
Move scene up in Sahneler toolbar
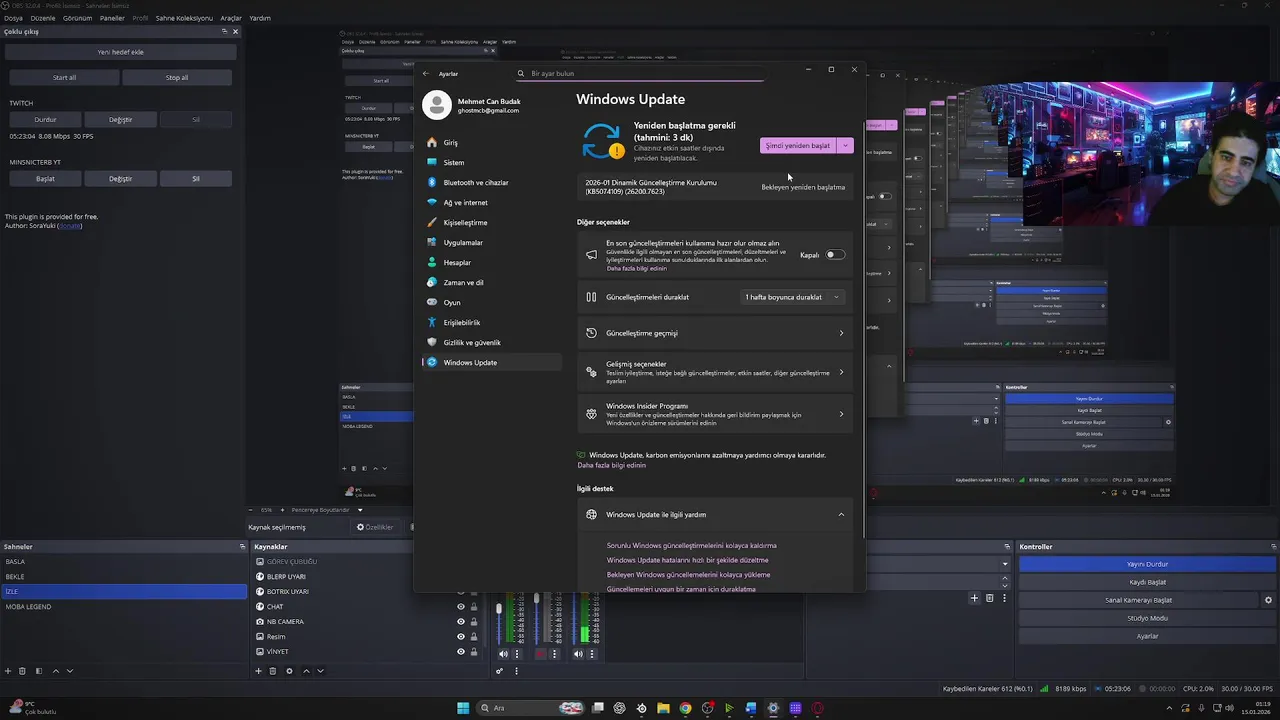56,671
